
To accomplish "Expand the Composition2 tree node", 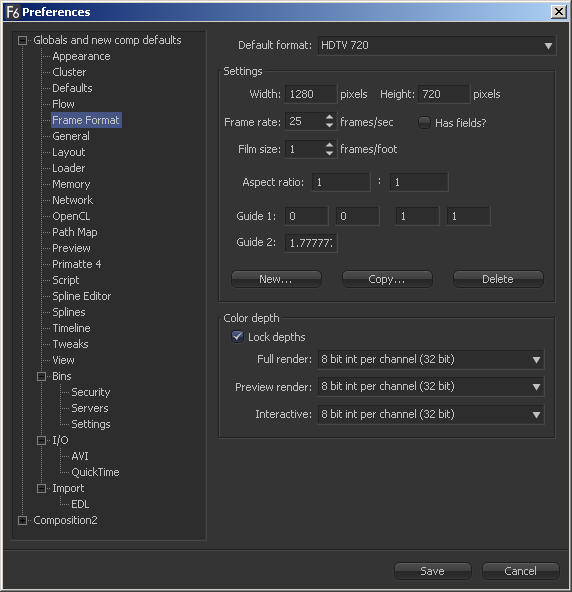I will click(x=22, y=521).
